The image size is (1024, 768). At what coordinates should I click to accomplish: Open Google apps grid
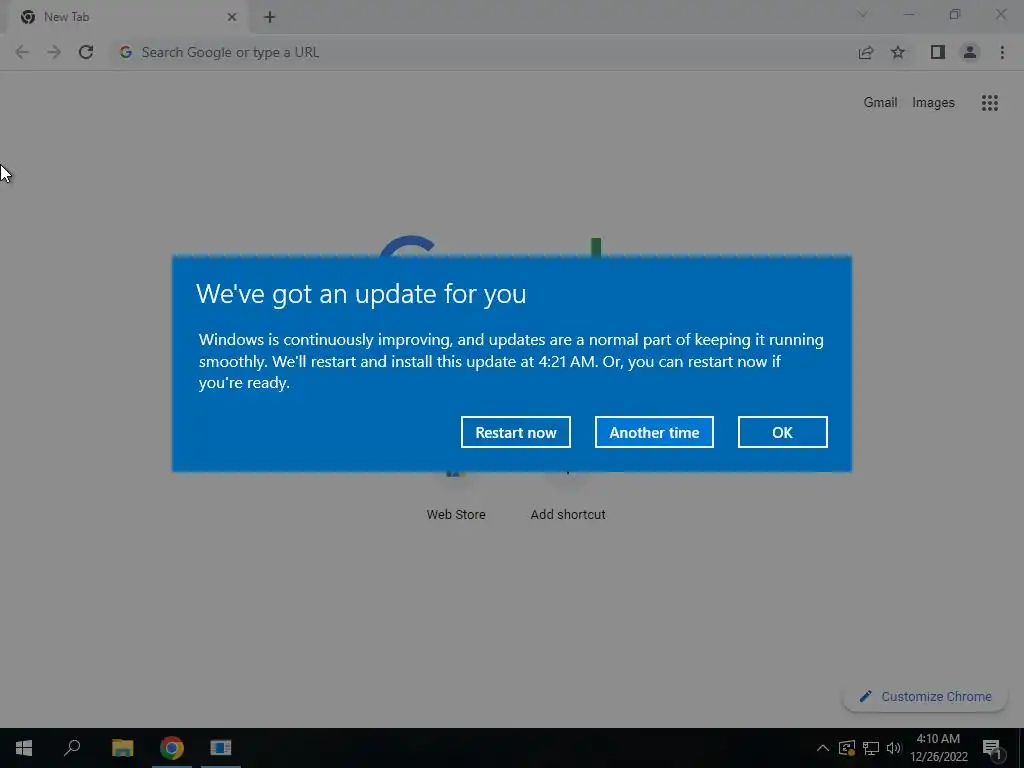[989, 103]
